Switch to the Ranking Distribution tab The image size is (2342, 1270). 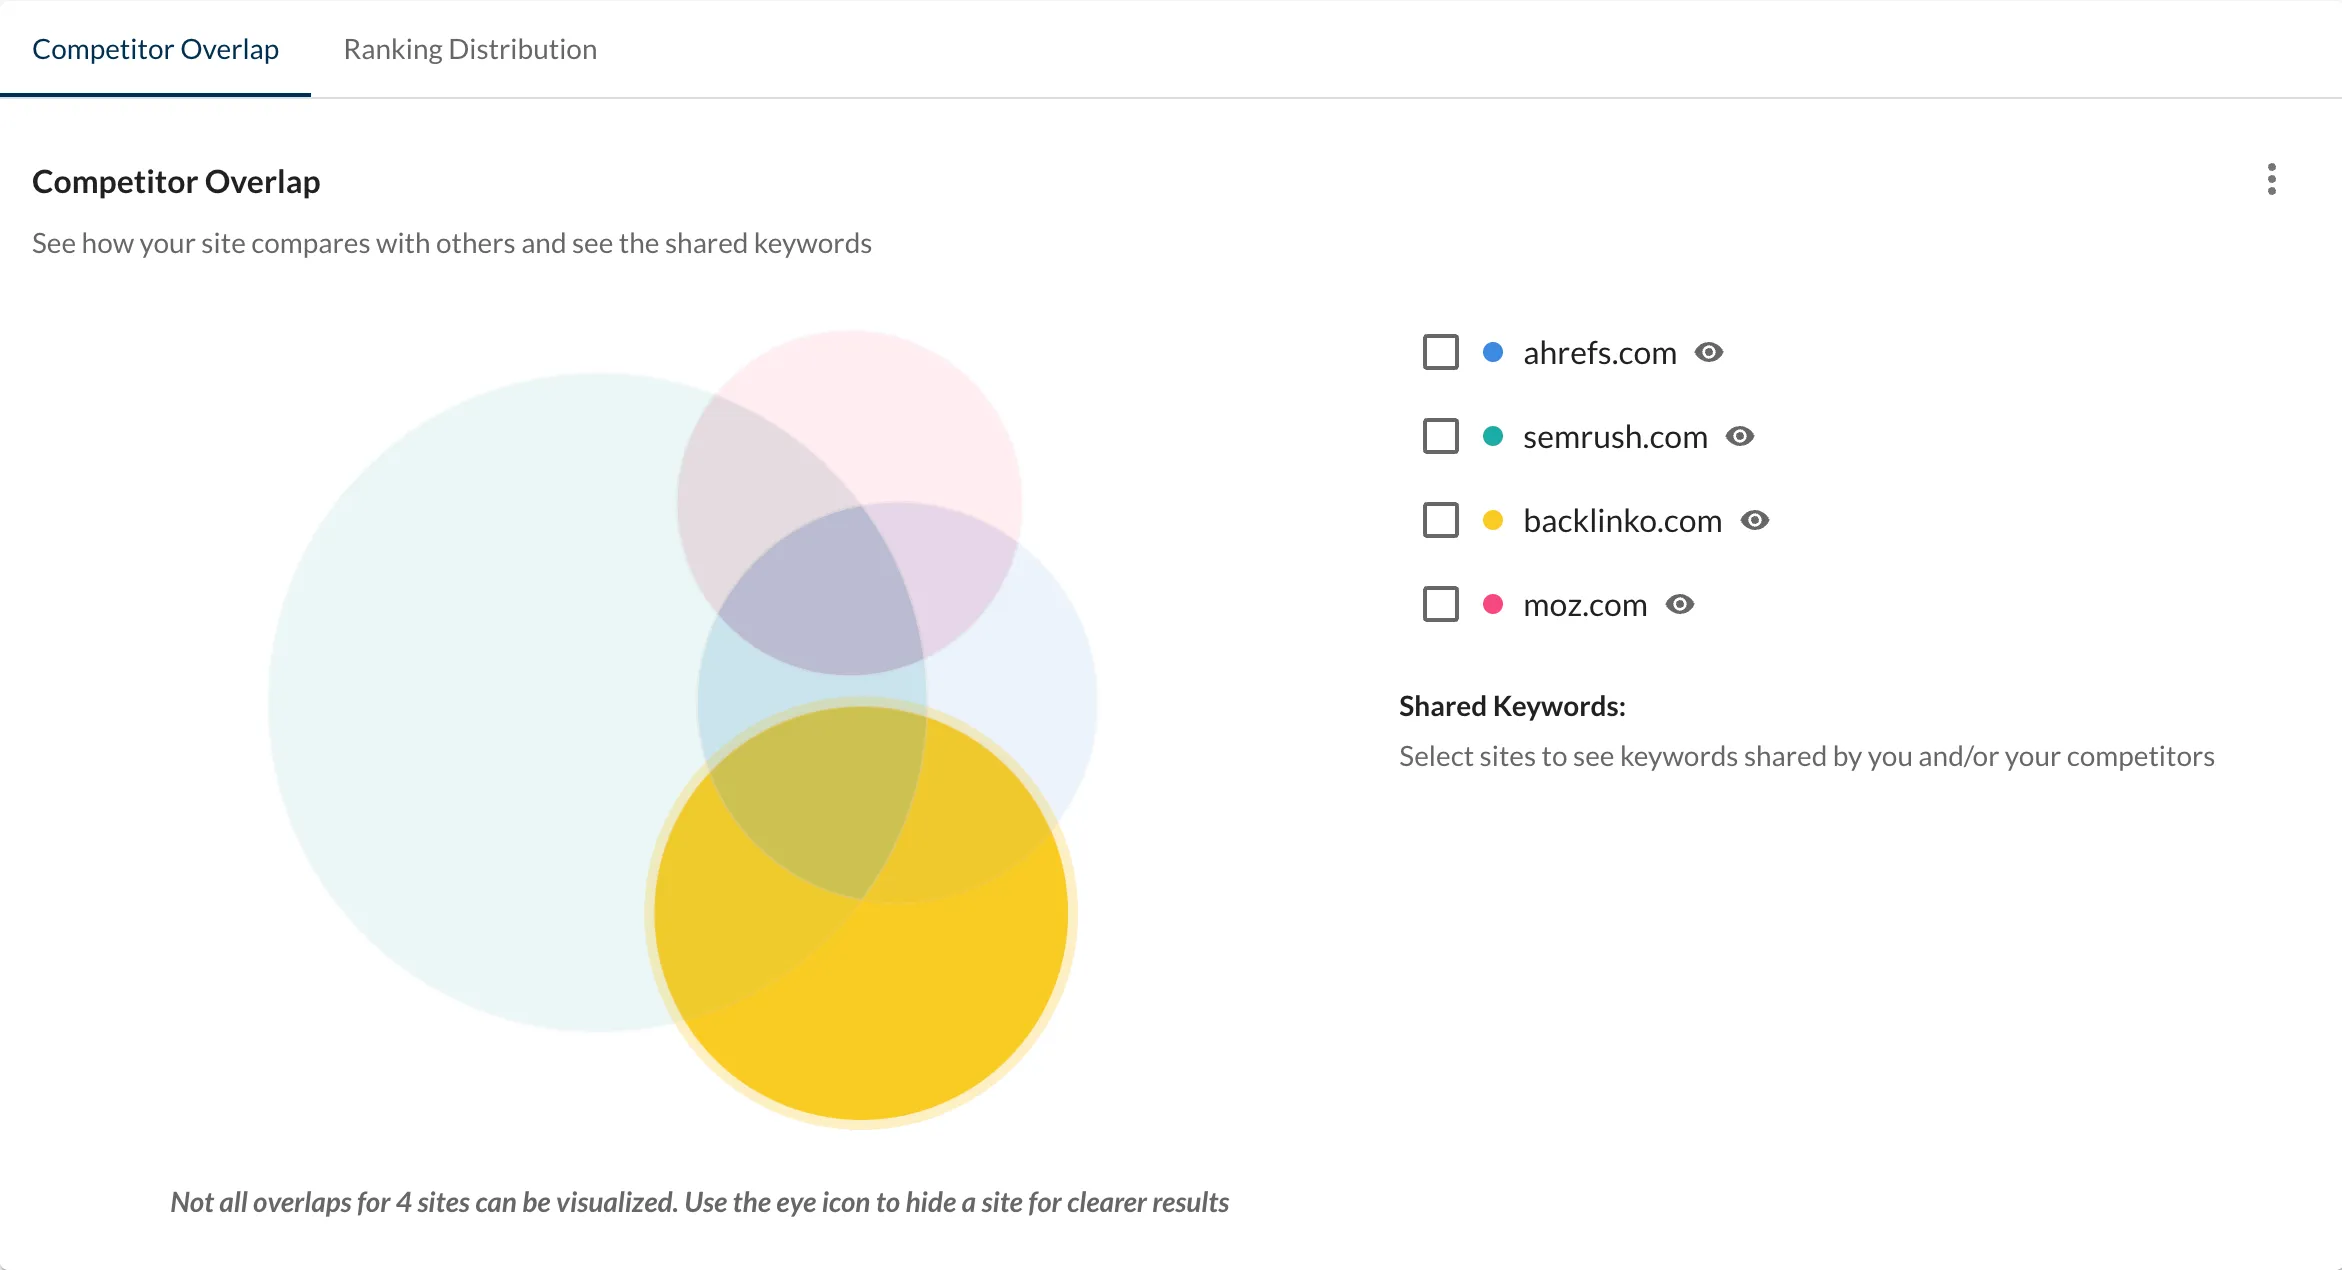[470, 49]
